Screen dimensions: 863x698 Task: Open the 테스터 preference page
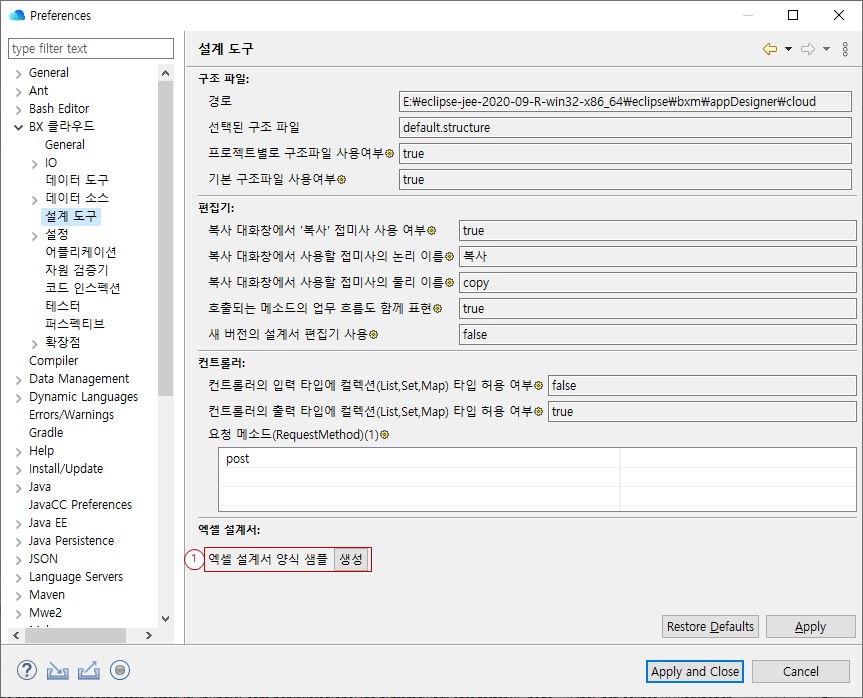(x=62, y=306)
